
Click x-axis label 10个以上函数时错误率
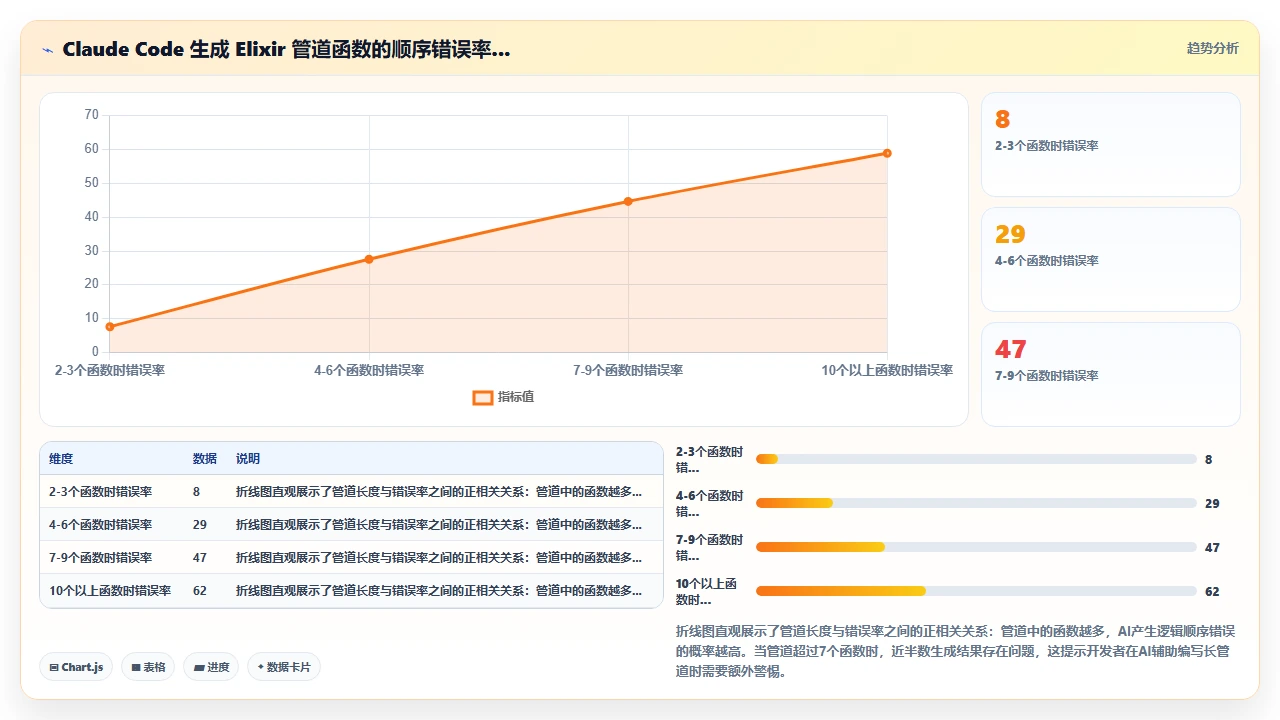point(887,370)
